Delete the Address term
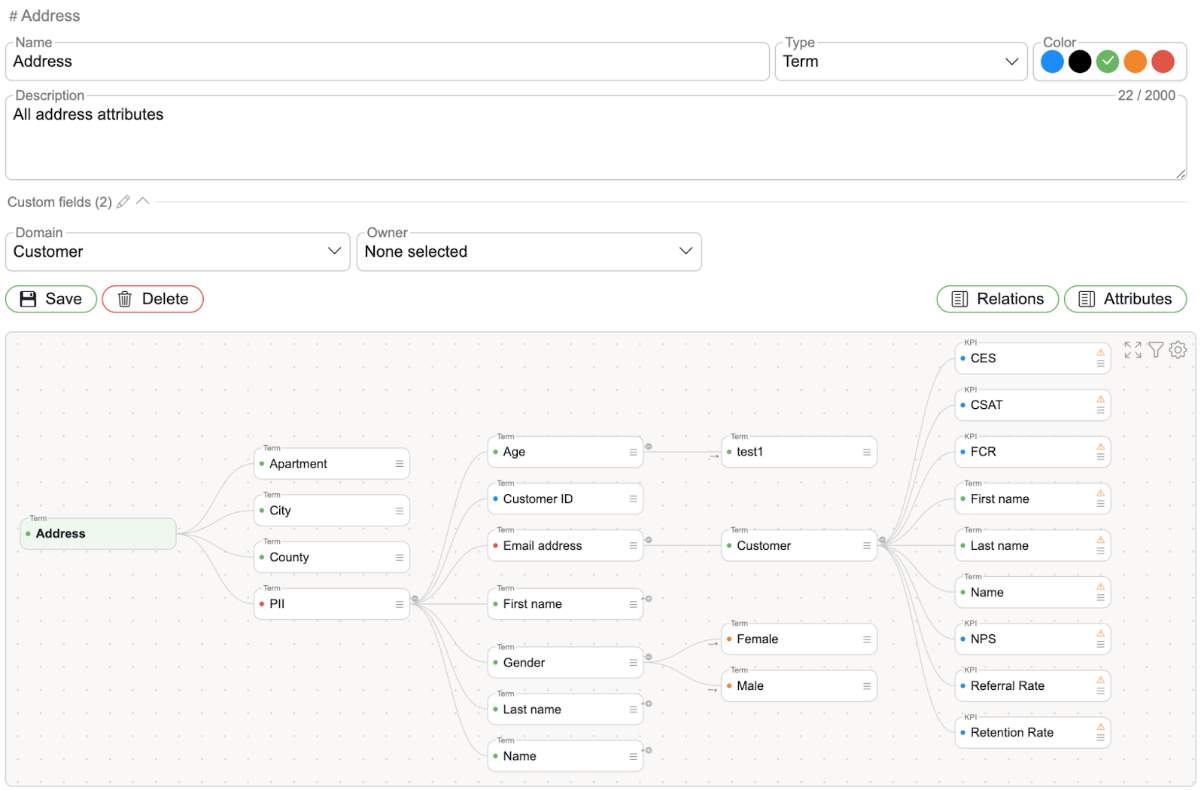 click(152, 299)
